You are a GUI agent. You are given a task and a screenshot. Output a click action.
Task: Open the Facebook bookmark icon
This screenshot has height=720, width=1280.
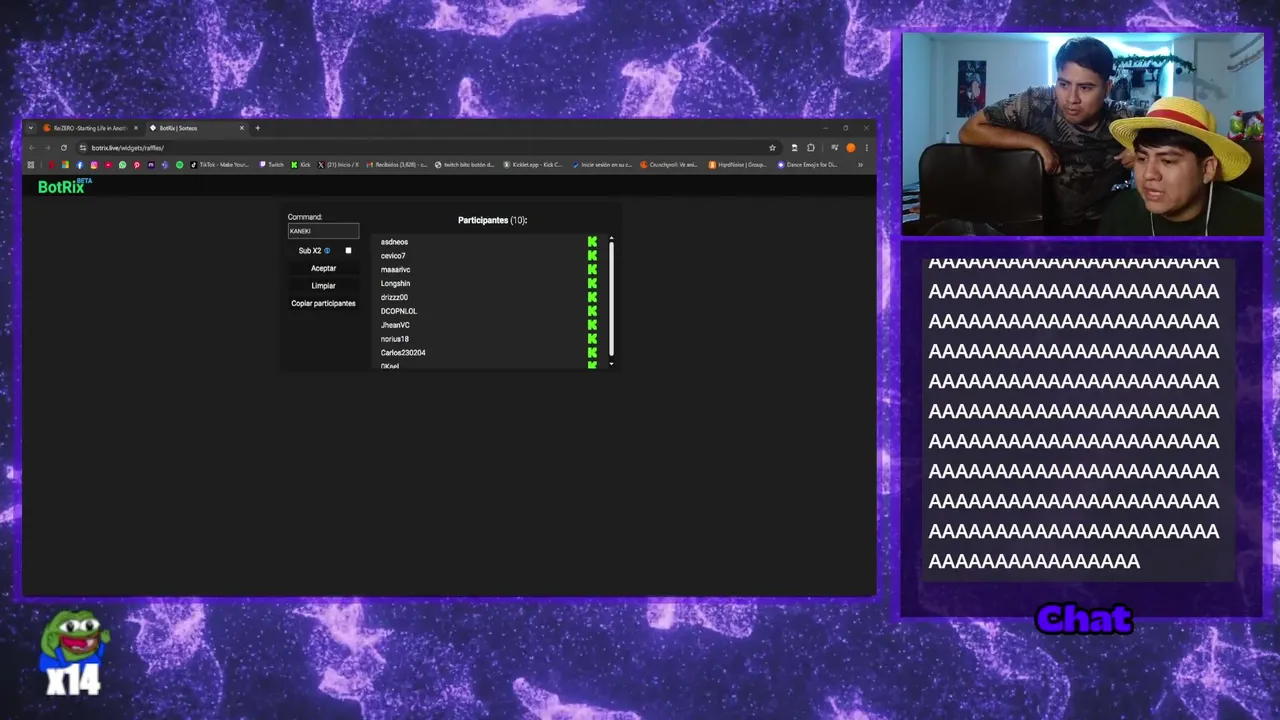(x=80, y=165)
